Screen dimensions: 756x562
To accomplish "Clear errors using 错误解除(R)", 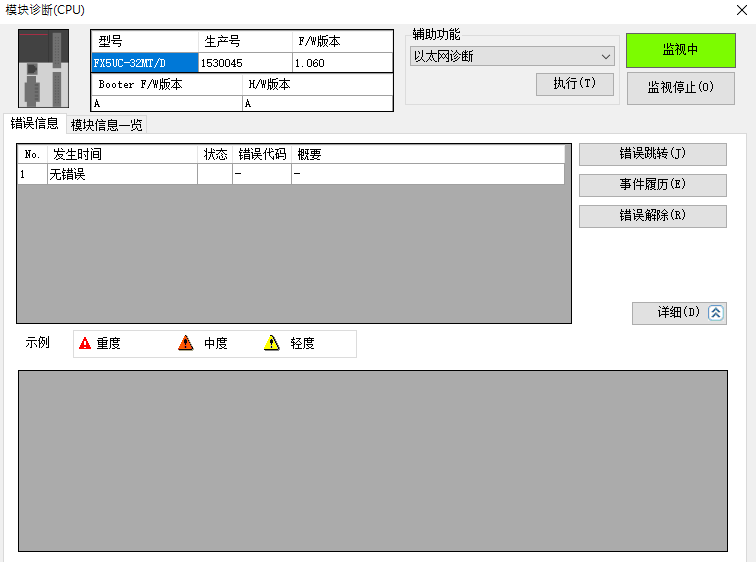I will 652,216.
